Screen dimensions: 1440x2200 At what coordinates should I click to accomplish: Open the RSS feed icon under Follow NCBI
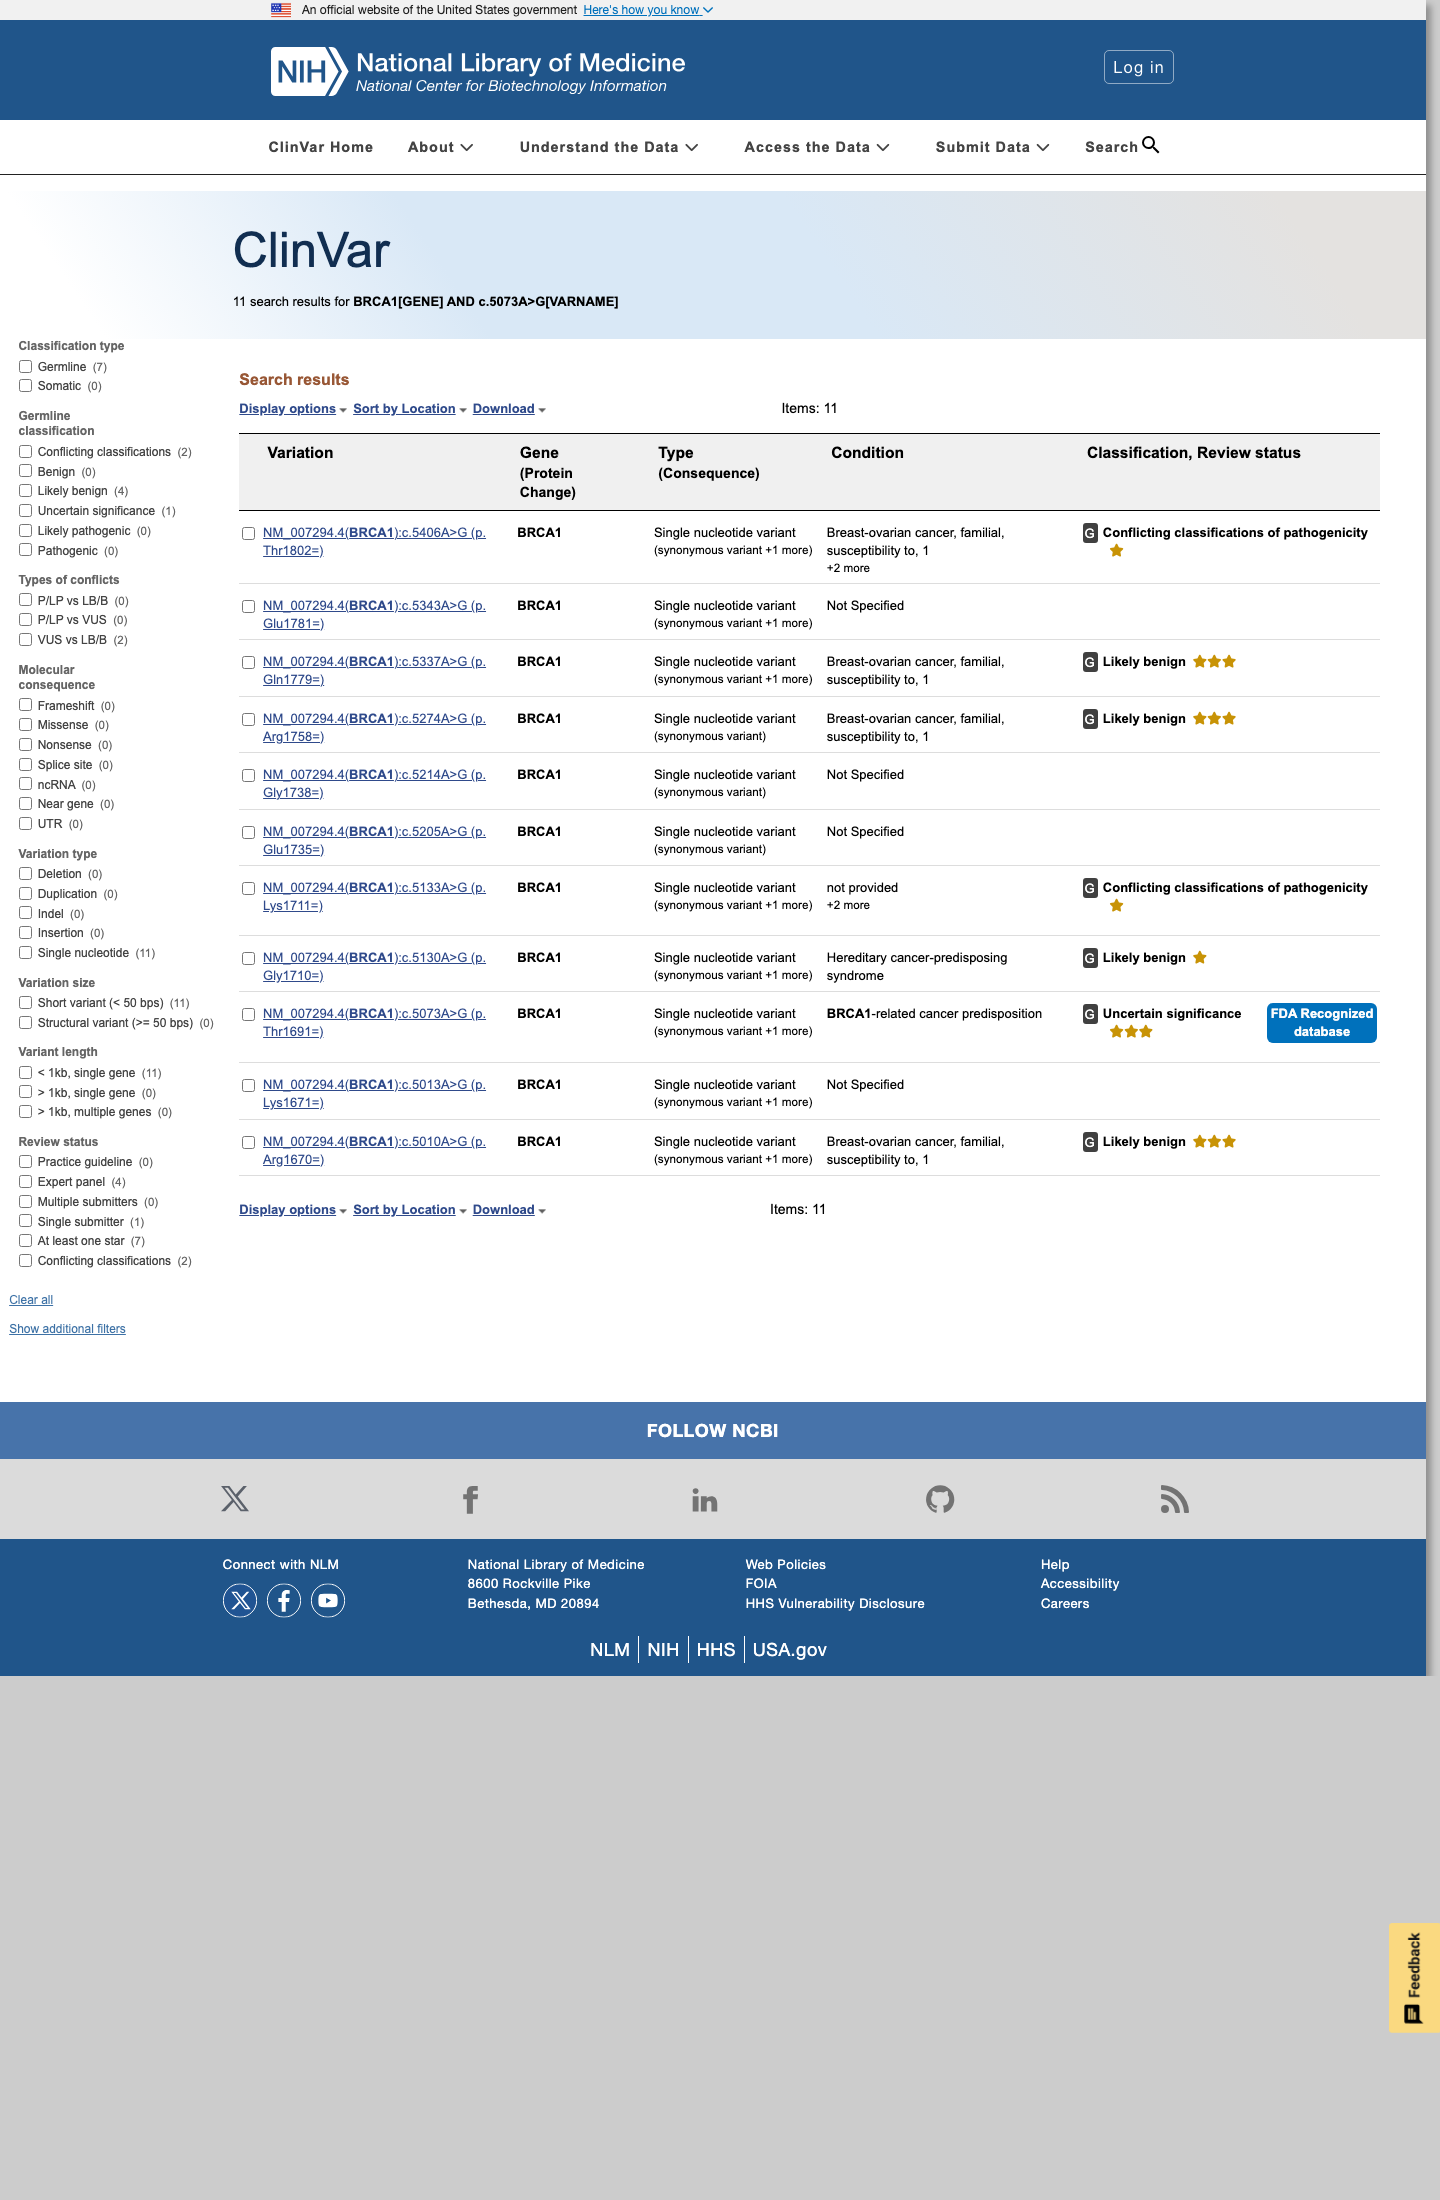(x=1175, y=1499)
